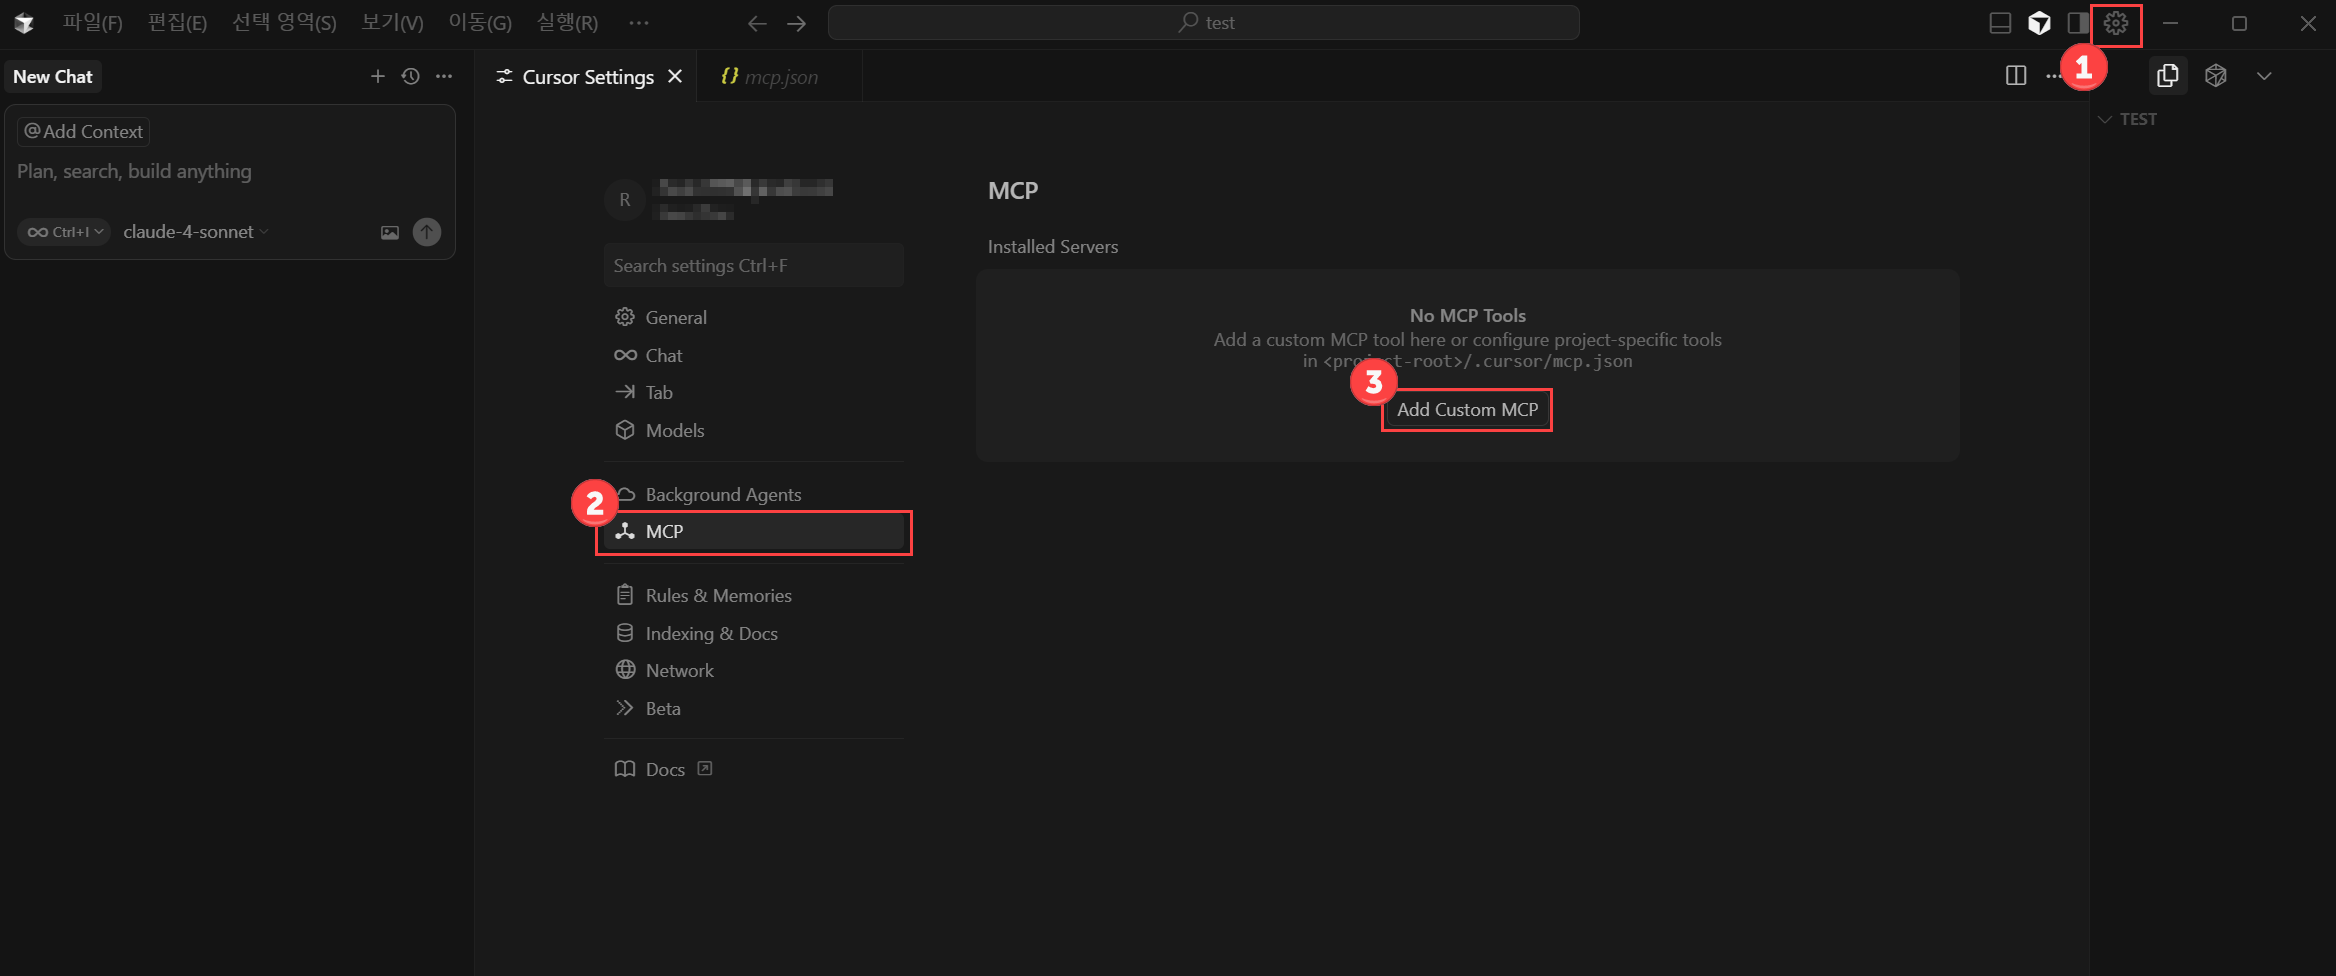The width and height of the screenshot is (2336, 976).
Task: Open Cursor settings gear icon
Action: [2115, 23]
